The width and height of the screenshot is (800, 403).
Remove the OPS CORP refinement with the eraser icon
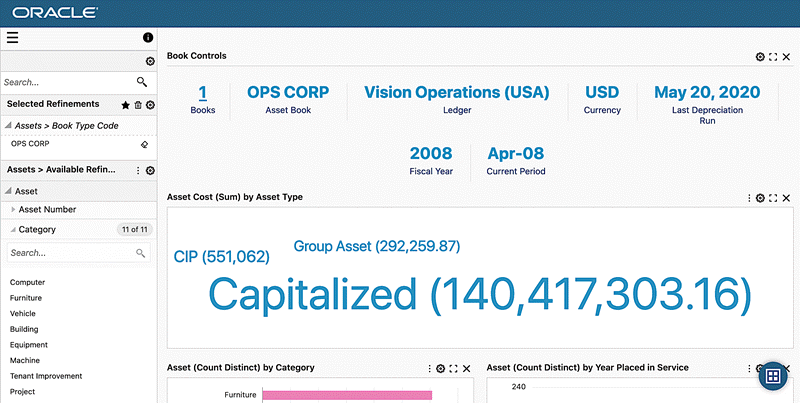(144, 145)
